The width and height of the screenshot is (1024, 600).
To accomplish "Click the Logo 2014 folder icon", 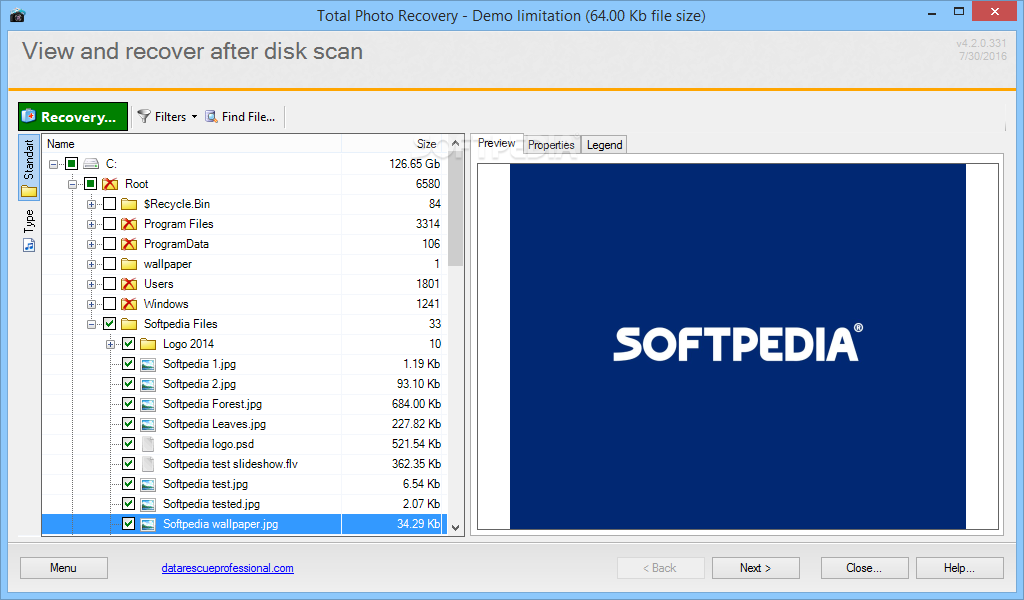I will pyautogui.click(x=148, y=344).
